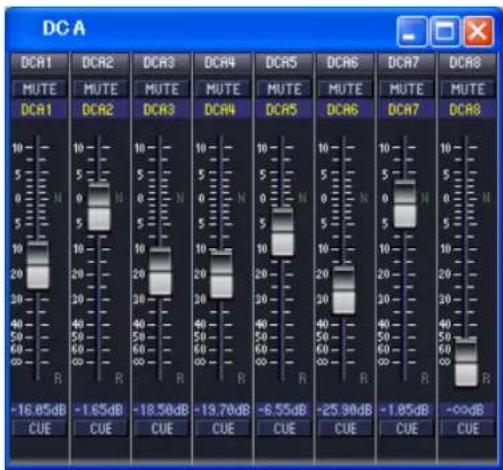
Task: Click the DCA7 fader knob
Action: point(405,204)
